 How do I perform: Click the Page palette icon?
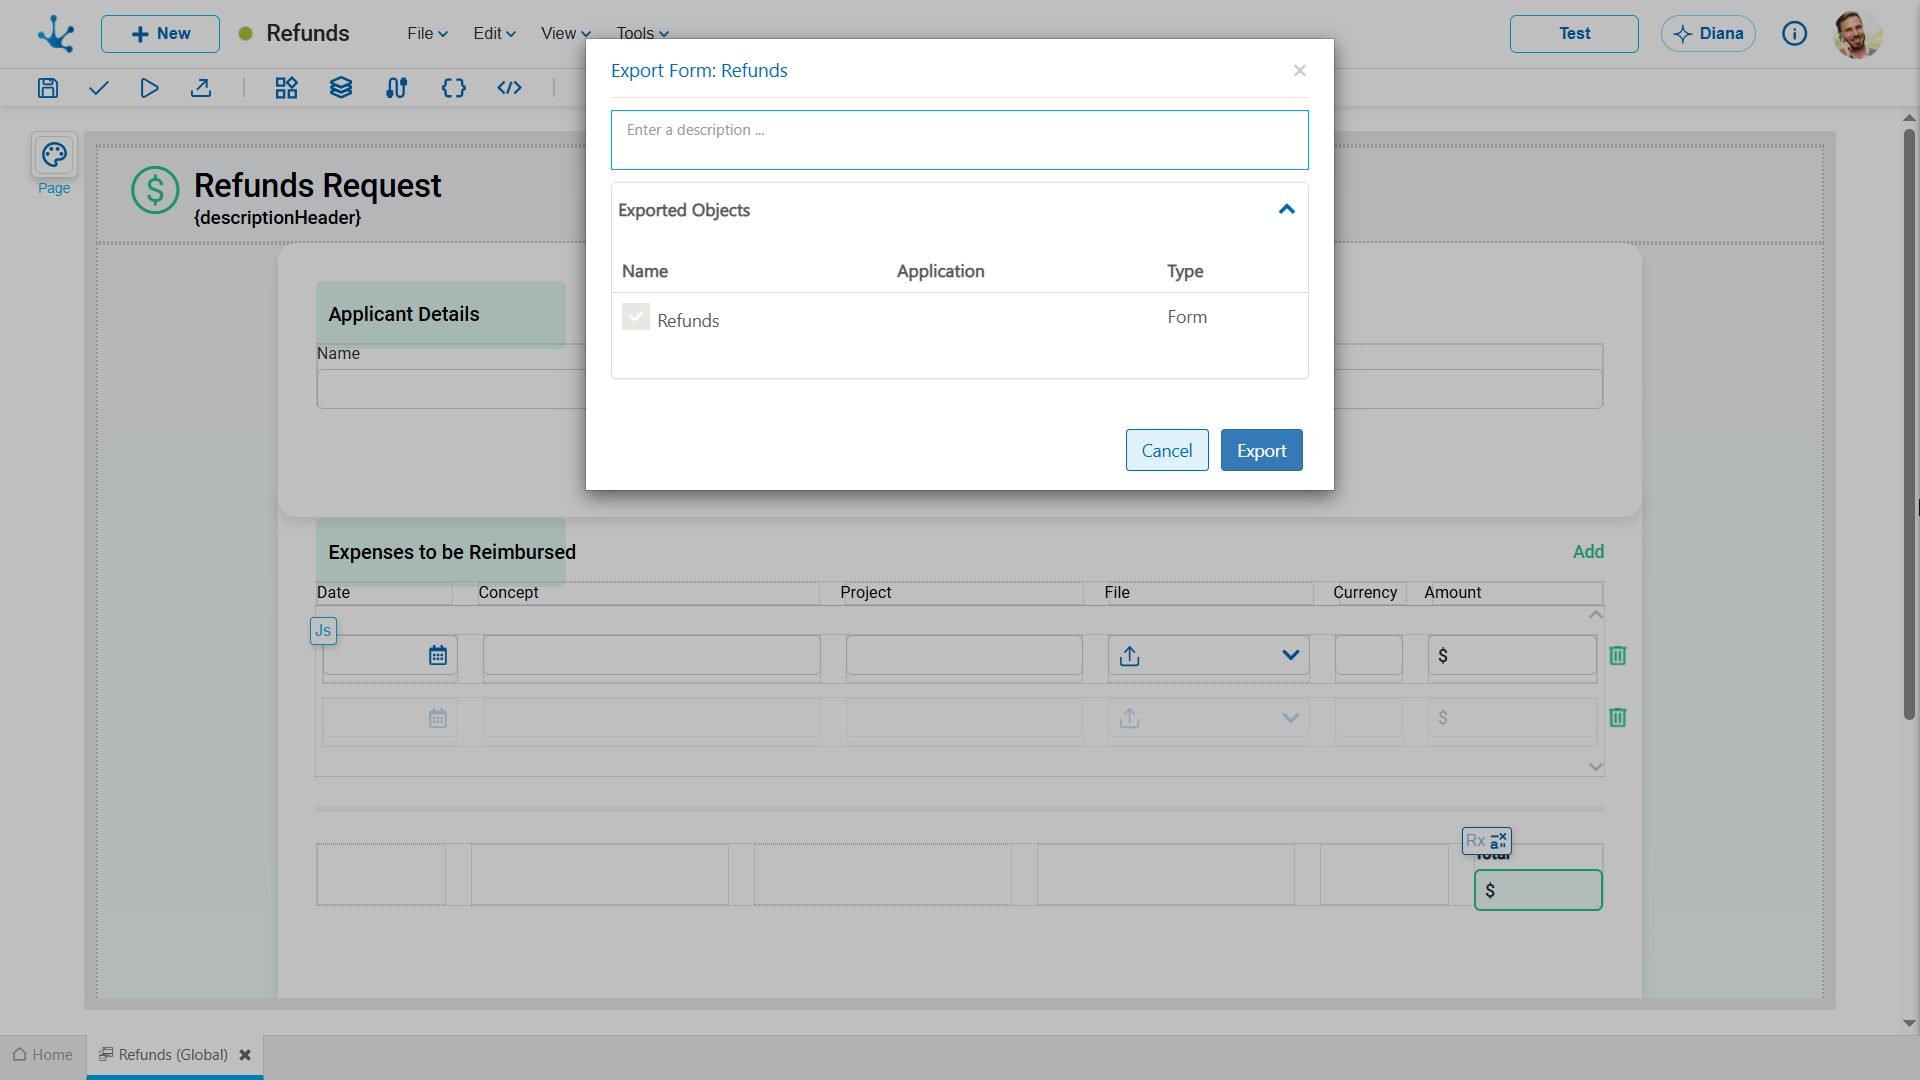pyautogui.click(x=54, y=155)
